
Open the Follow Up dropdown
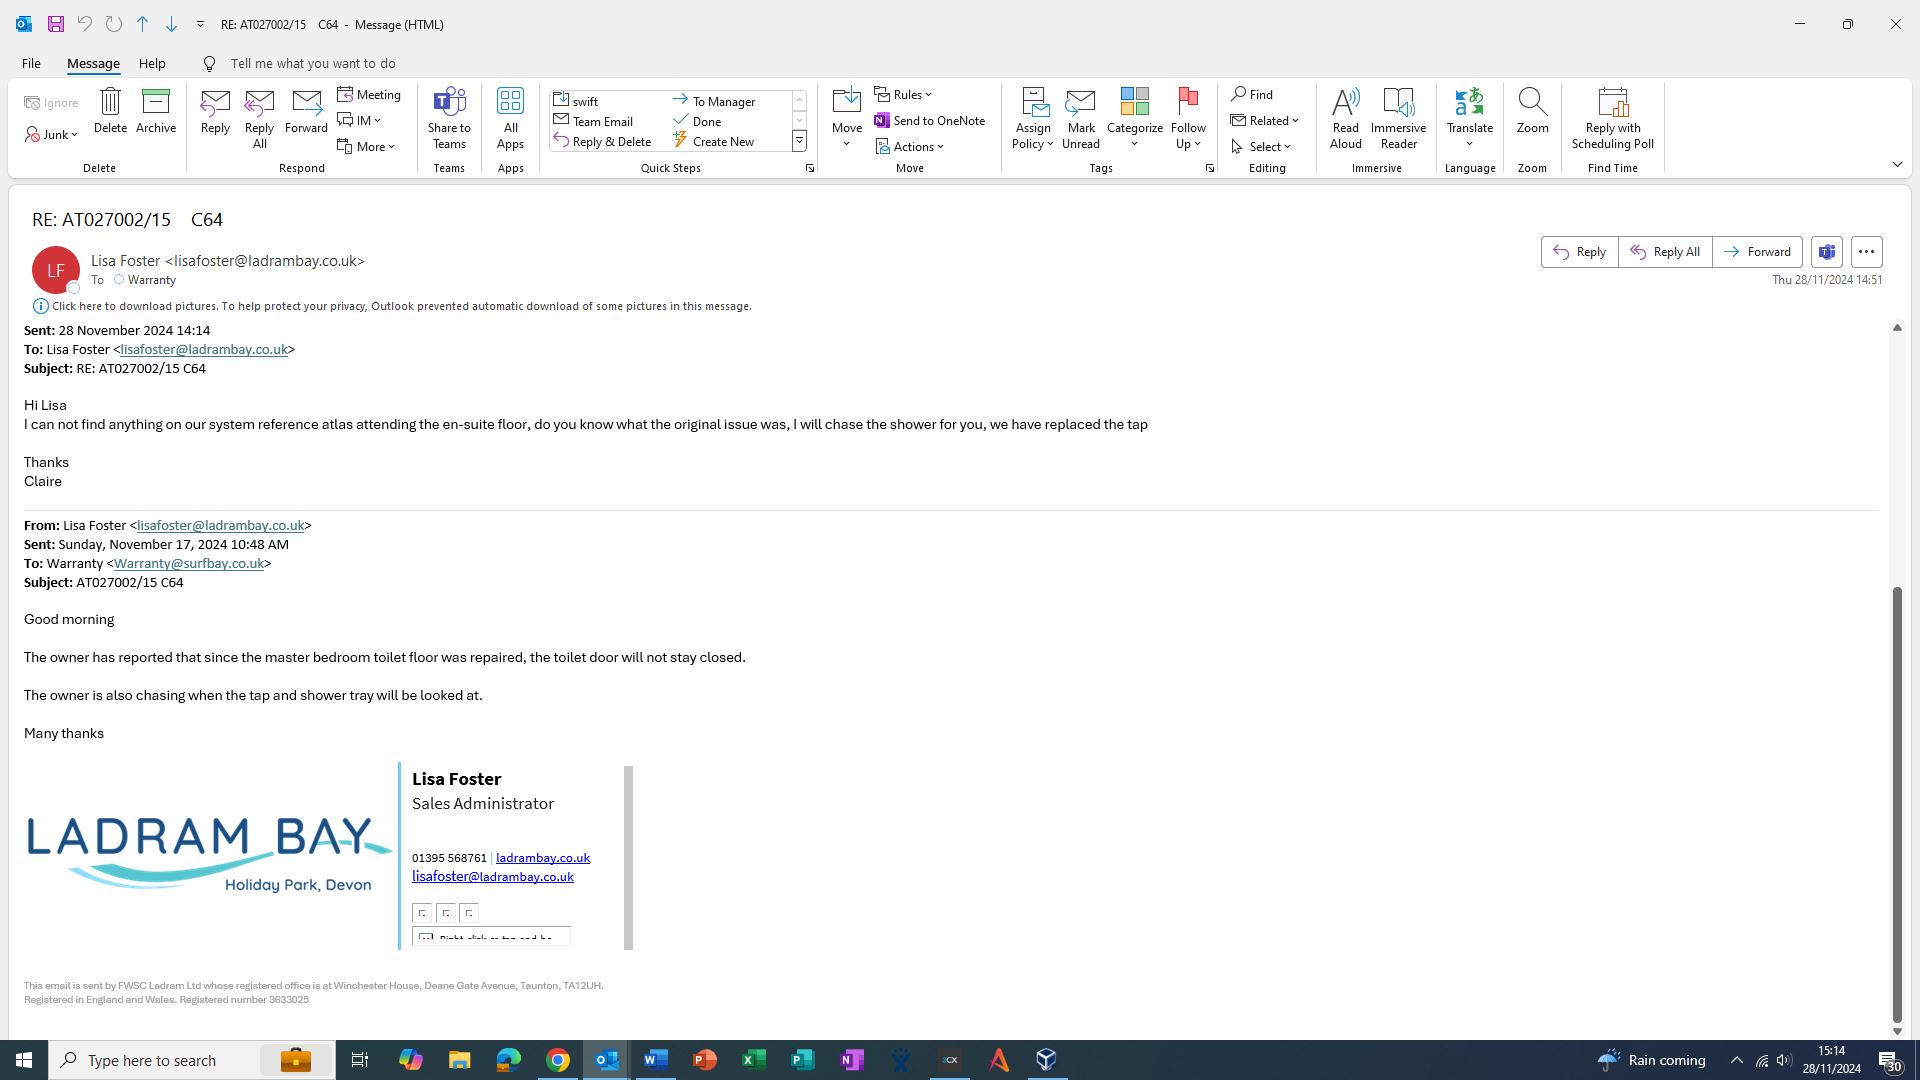1197,144
